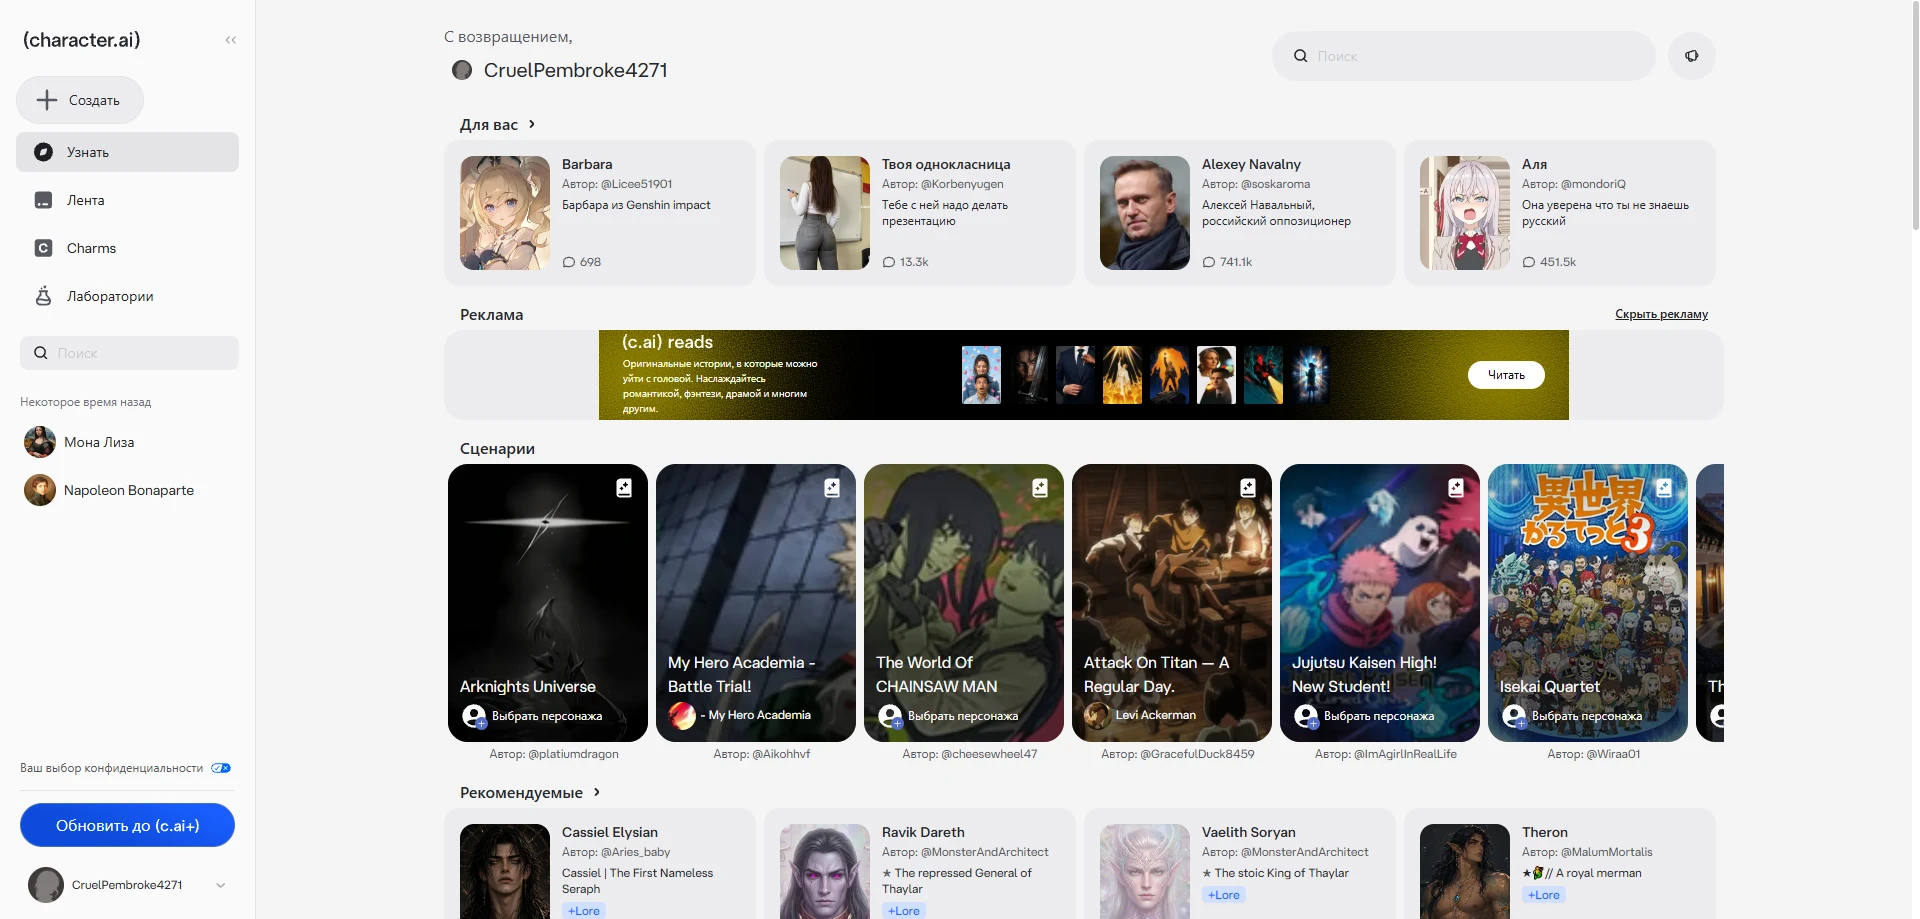The height and width of the screenshot is (919, 1920).
Task: Click the chat count icon on Alexey Navalny
Action: click(x=1209, y=262)
